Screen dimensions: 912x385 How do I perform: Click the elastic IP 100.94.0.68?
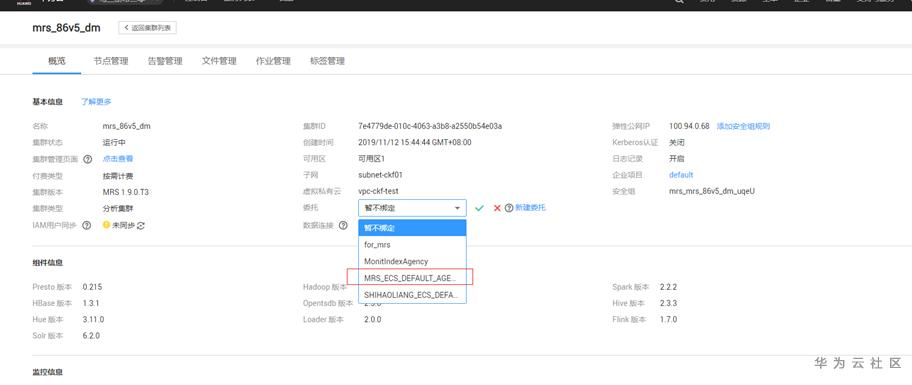[689, 126]
